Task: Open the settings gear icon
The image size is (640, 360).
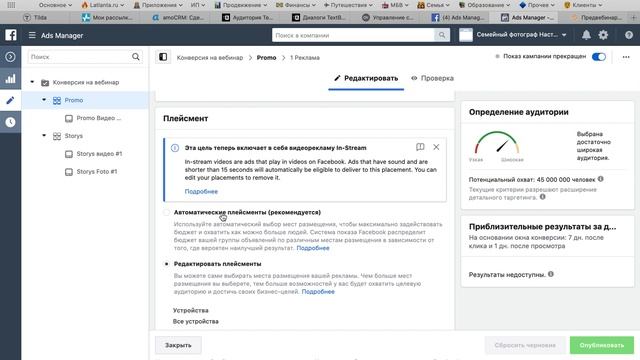Action: click(x=603, y=35)
